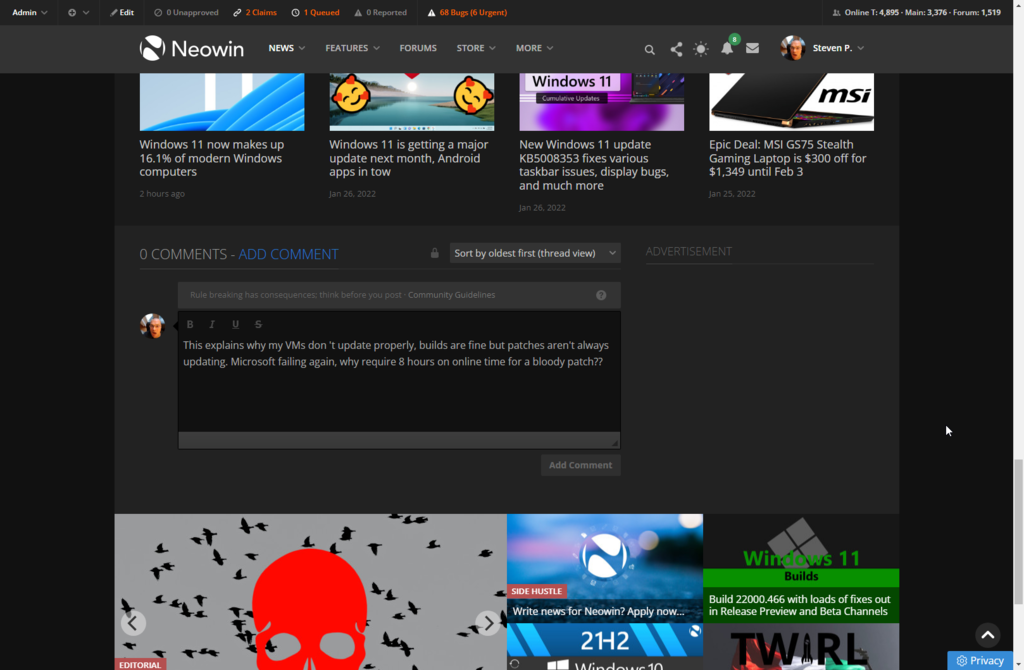1024x670 pixels.
Task: Open MSI GS75 Stealth deal headline
Action: point(788,158)
